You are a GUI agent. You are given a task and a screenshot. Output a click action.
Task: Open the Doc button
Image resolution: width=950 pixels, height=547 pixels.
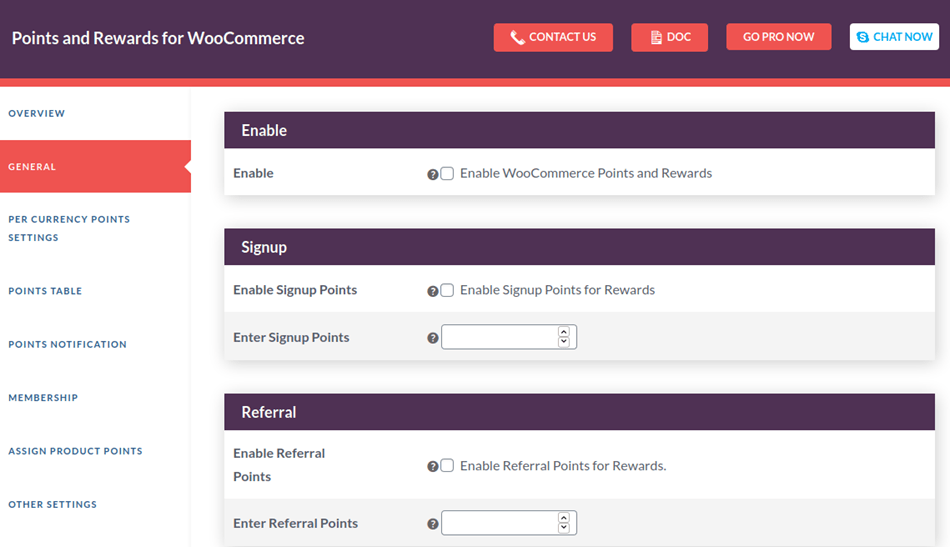click(x=669, y=38)
